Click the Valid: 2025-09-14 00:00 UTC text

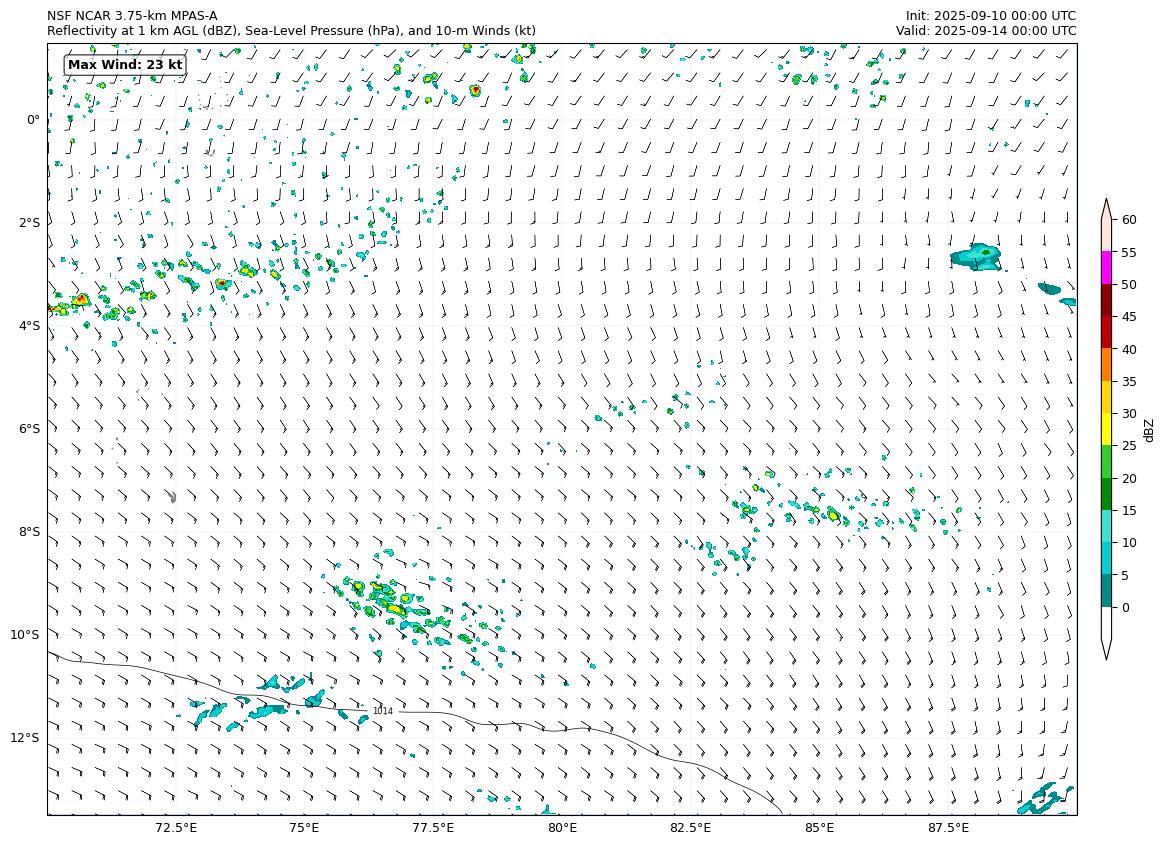pos(986,31)
